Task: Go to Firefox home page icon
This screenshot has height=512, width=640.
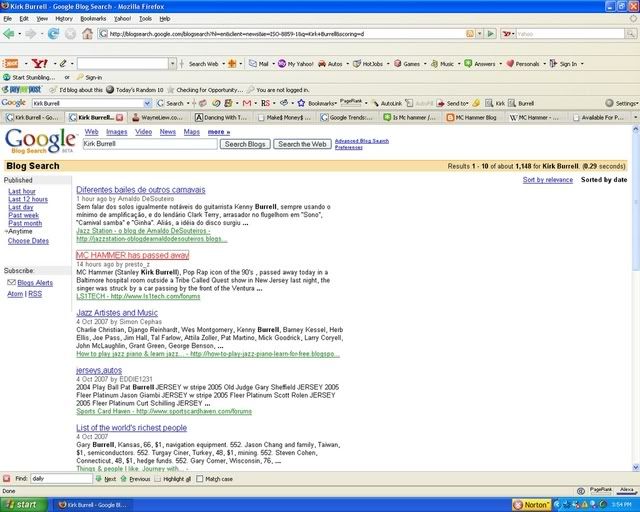Action: [x=87, y=34]
